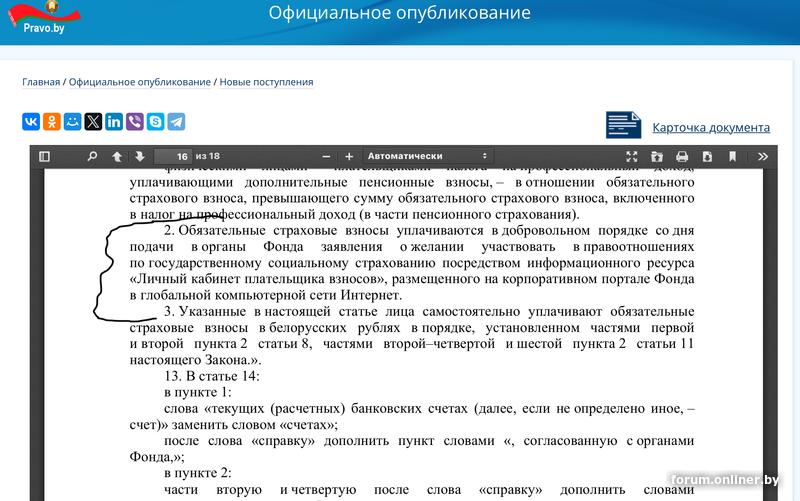Click the page number field showing 16
Viewport: 800px width, 501px height.
172,156
